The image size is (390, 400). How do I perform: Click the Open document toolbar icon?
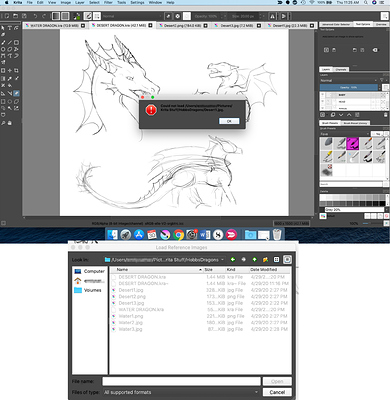(x=15, y=16)
